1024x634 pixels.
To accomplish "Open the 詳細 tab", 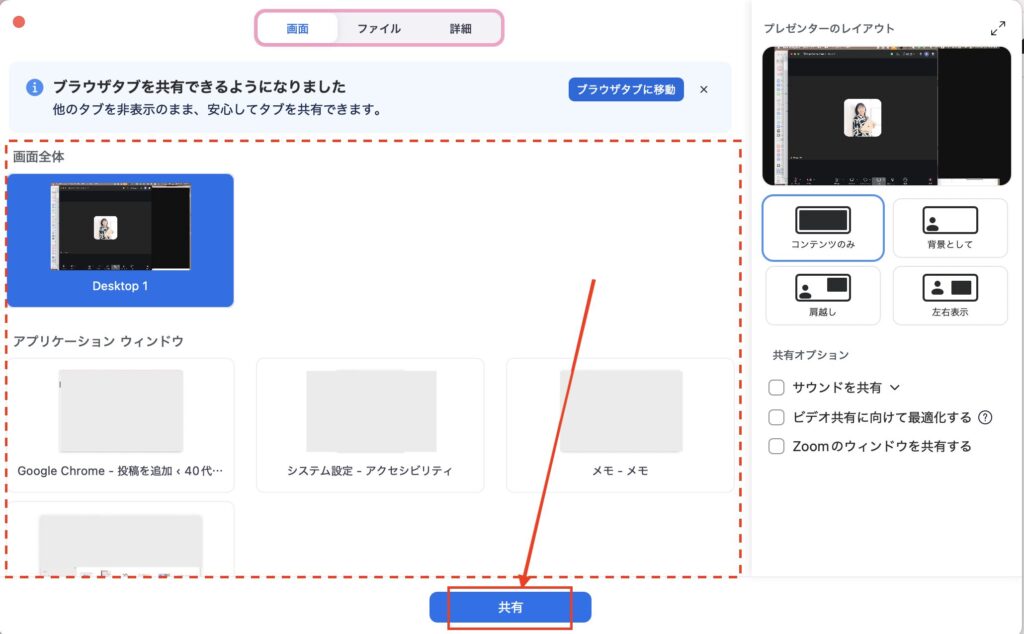I will tap(460, 29).
